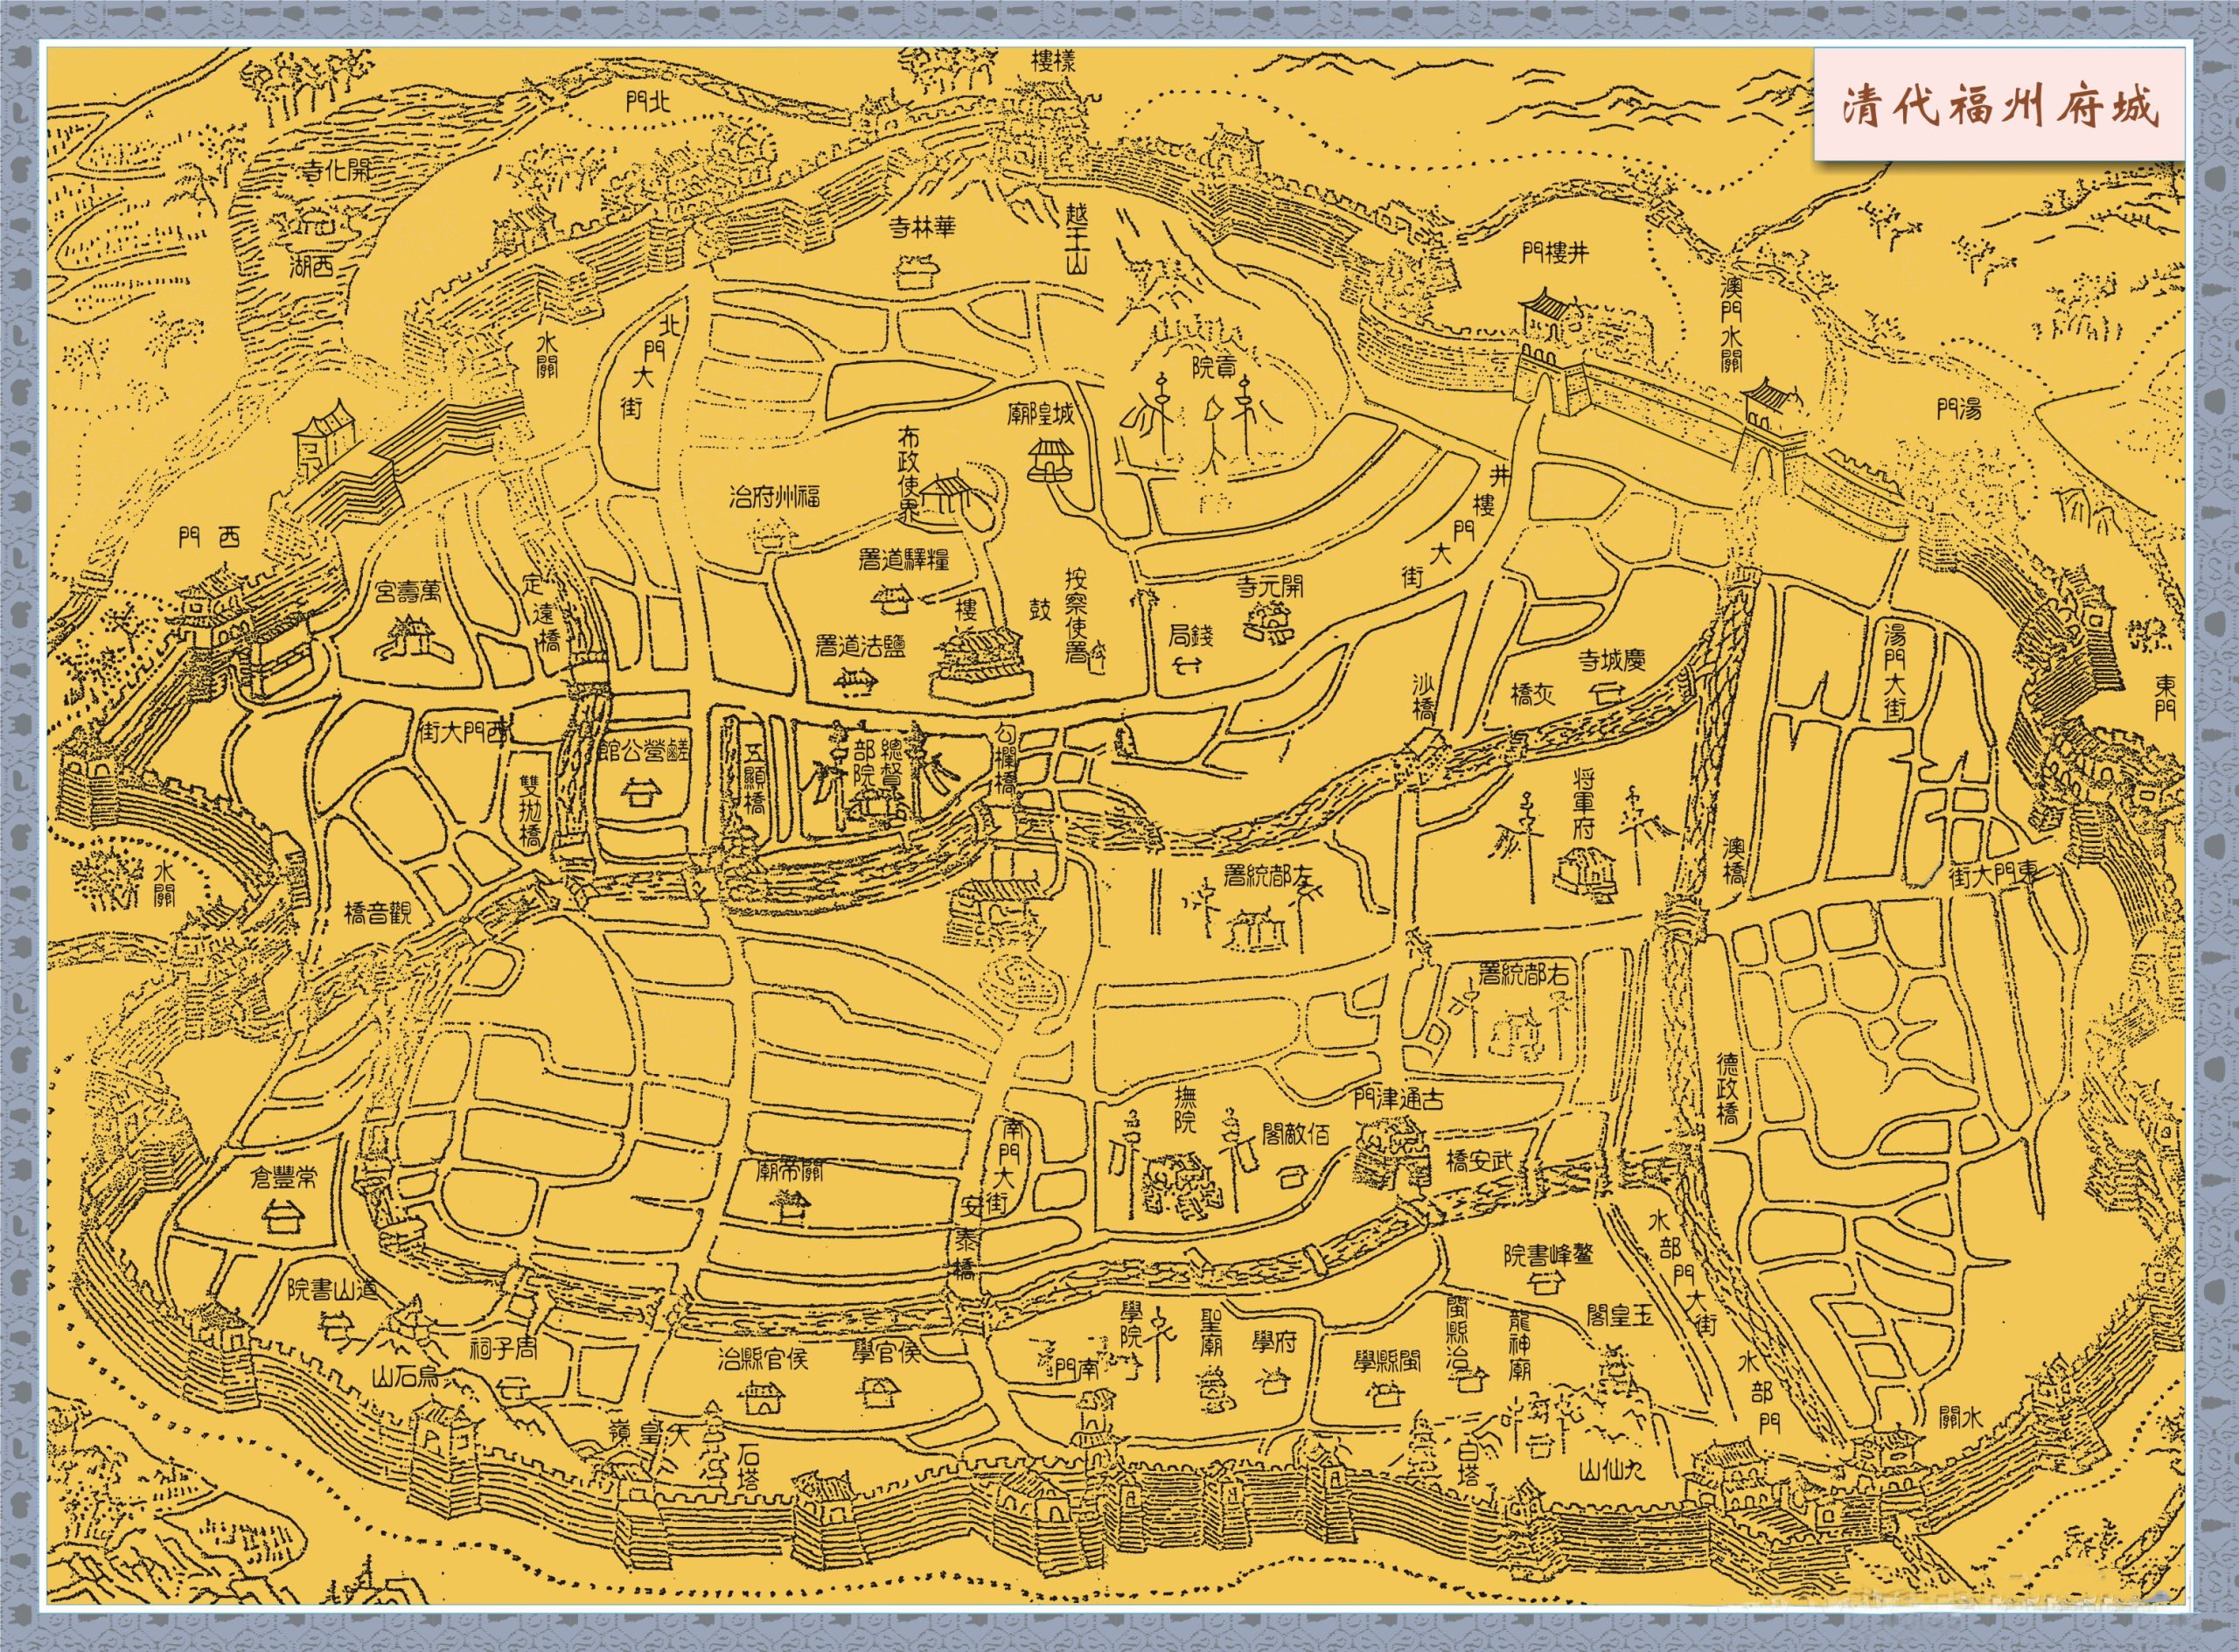Click the 九仙山 hill label

[x=1611, y=1471]
